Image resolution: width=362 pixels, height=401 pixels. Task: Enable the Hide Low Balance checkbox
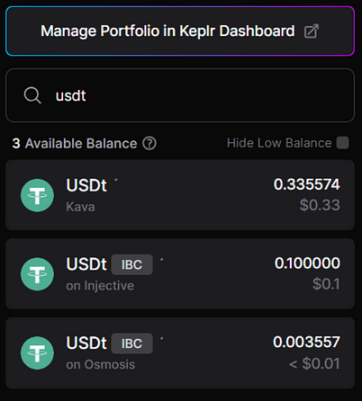(342, 143)
